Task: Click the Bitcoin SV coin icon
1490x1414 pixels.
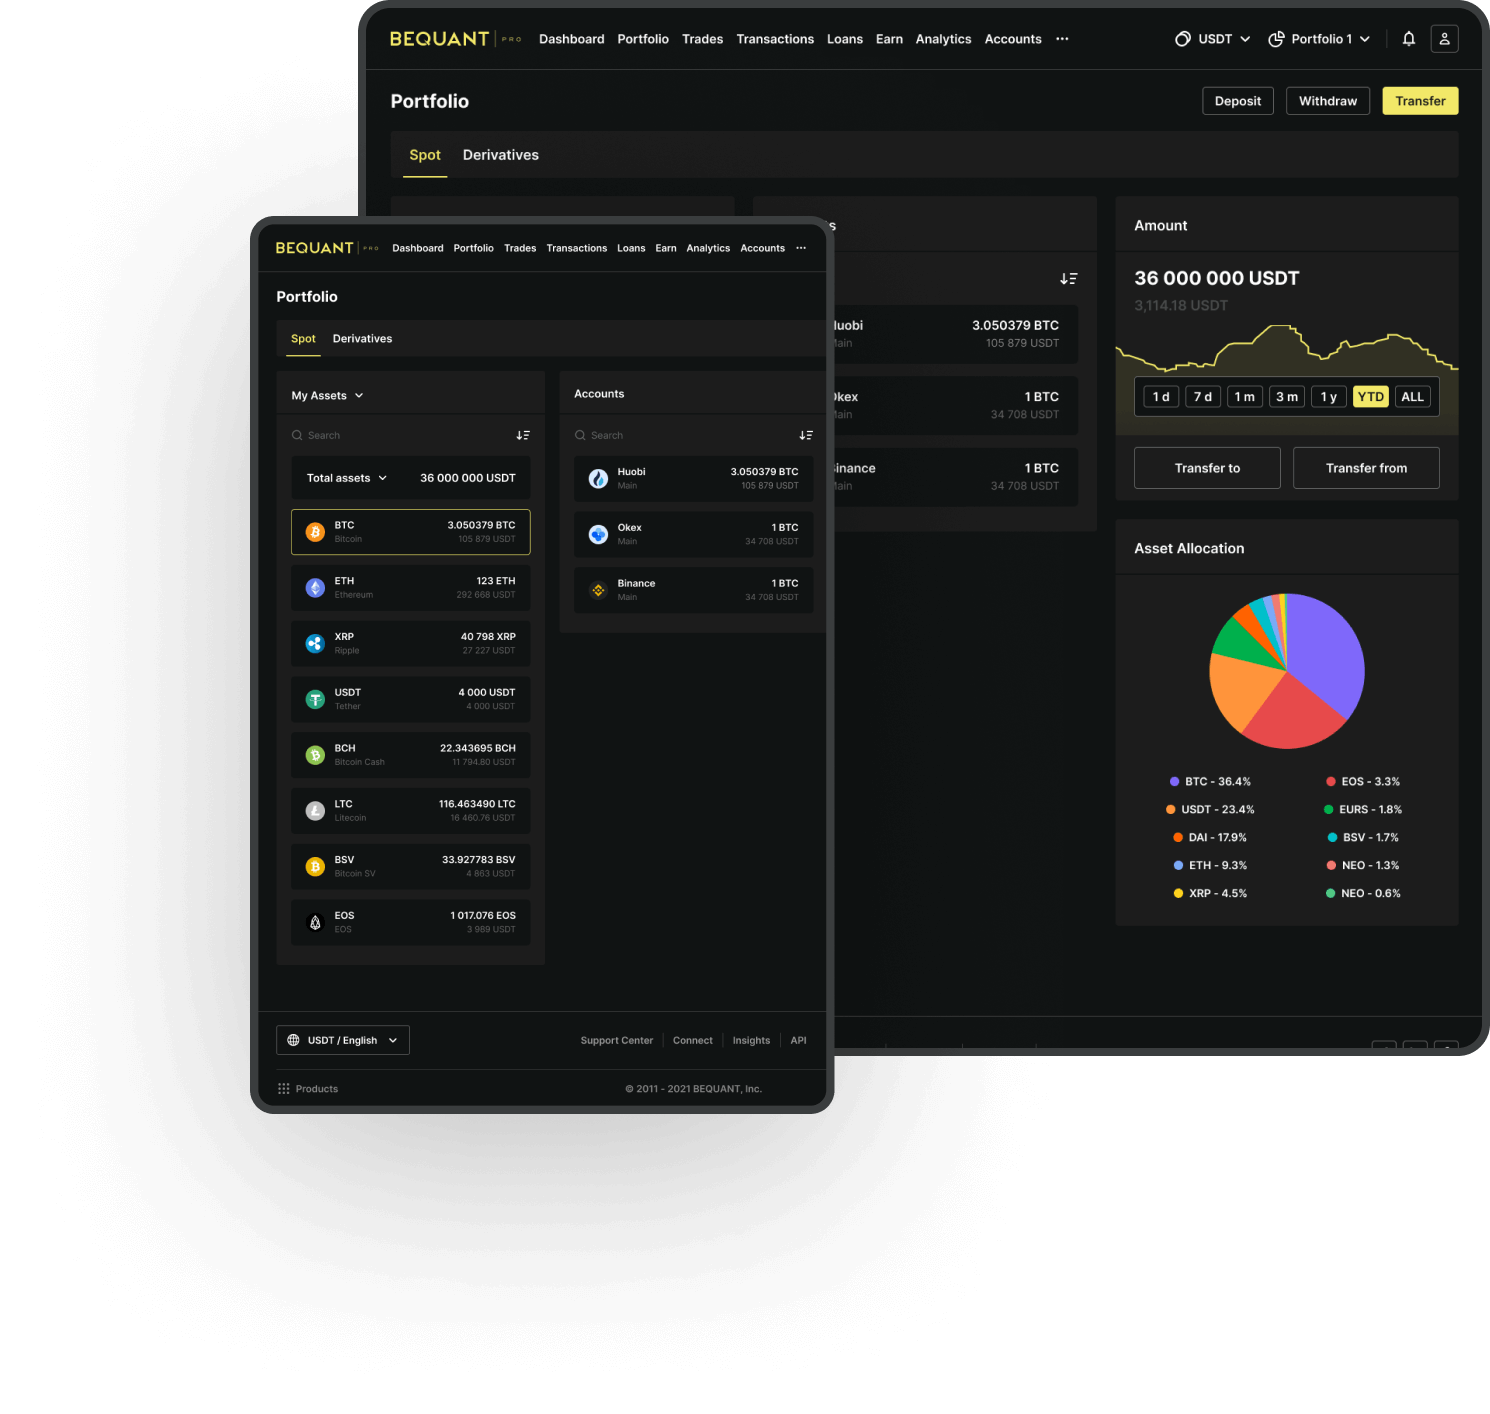Action: [x=315, y=867]
